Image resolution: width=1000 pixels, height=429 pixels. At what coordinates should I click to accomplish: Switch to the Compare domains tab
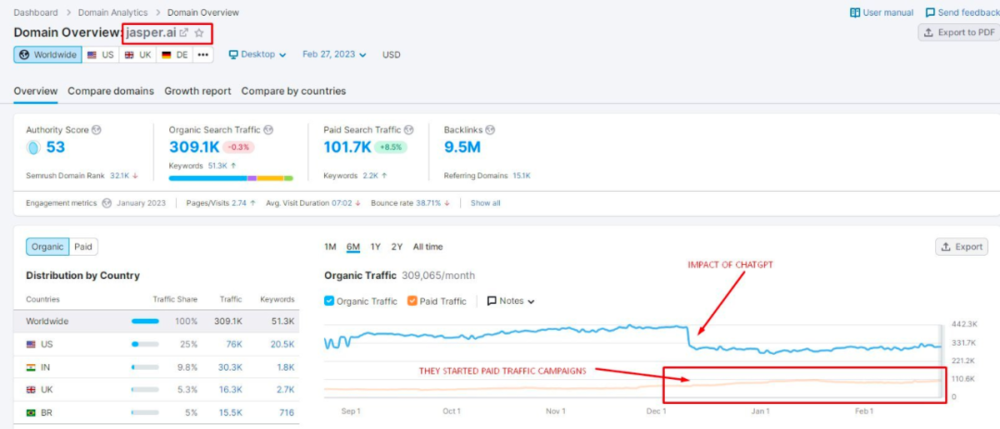111,91
